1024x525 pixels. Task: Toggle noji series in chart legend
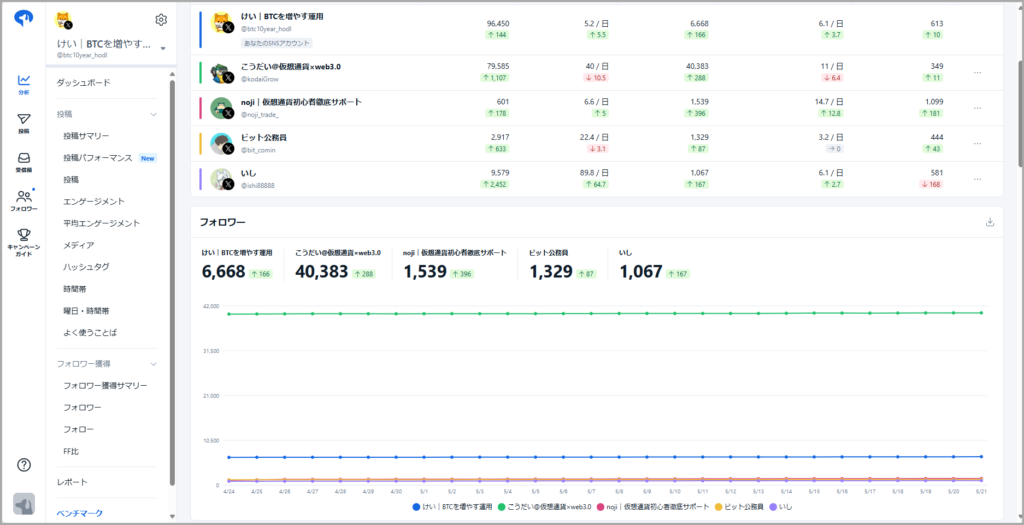point(652,507)
